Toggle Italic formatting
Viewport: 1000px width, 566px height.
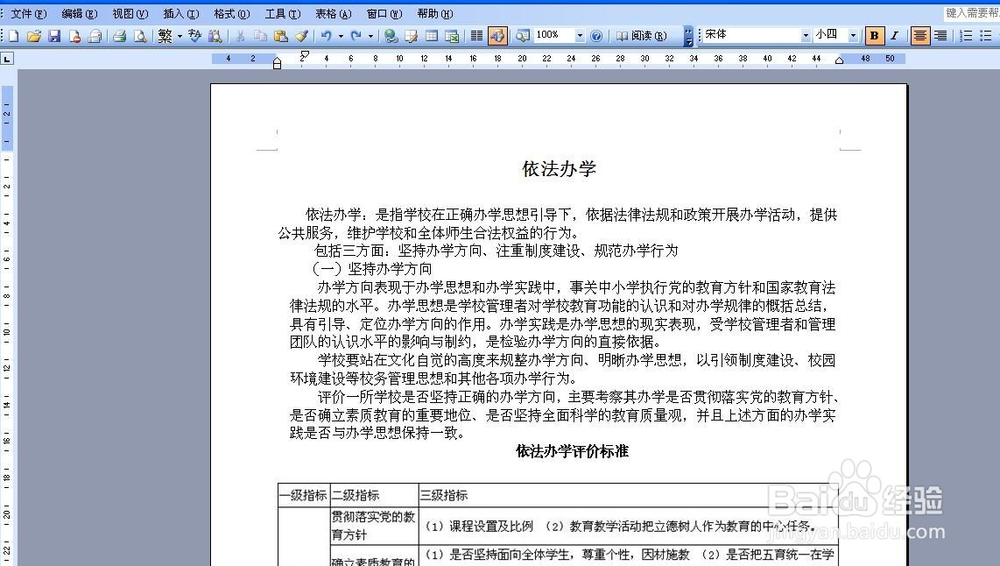(894, 36)
